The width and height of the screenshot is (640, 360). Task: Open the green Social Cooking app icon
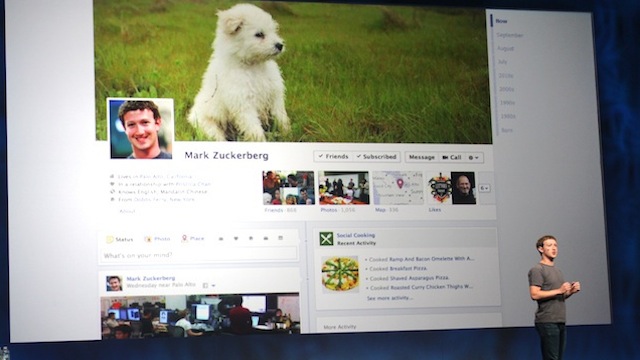click(326, 238)
